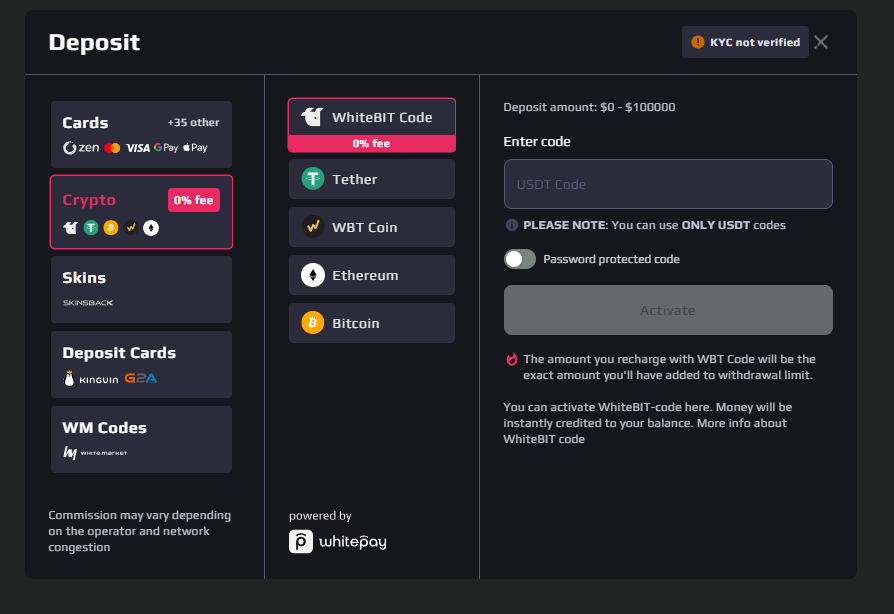Click the Password protected code label

[611, 259]
